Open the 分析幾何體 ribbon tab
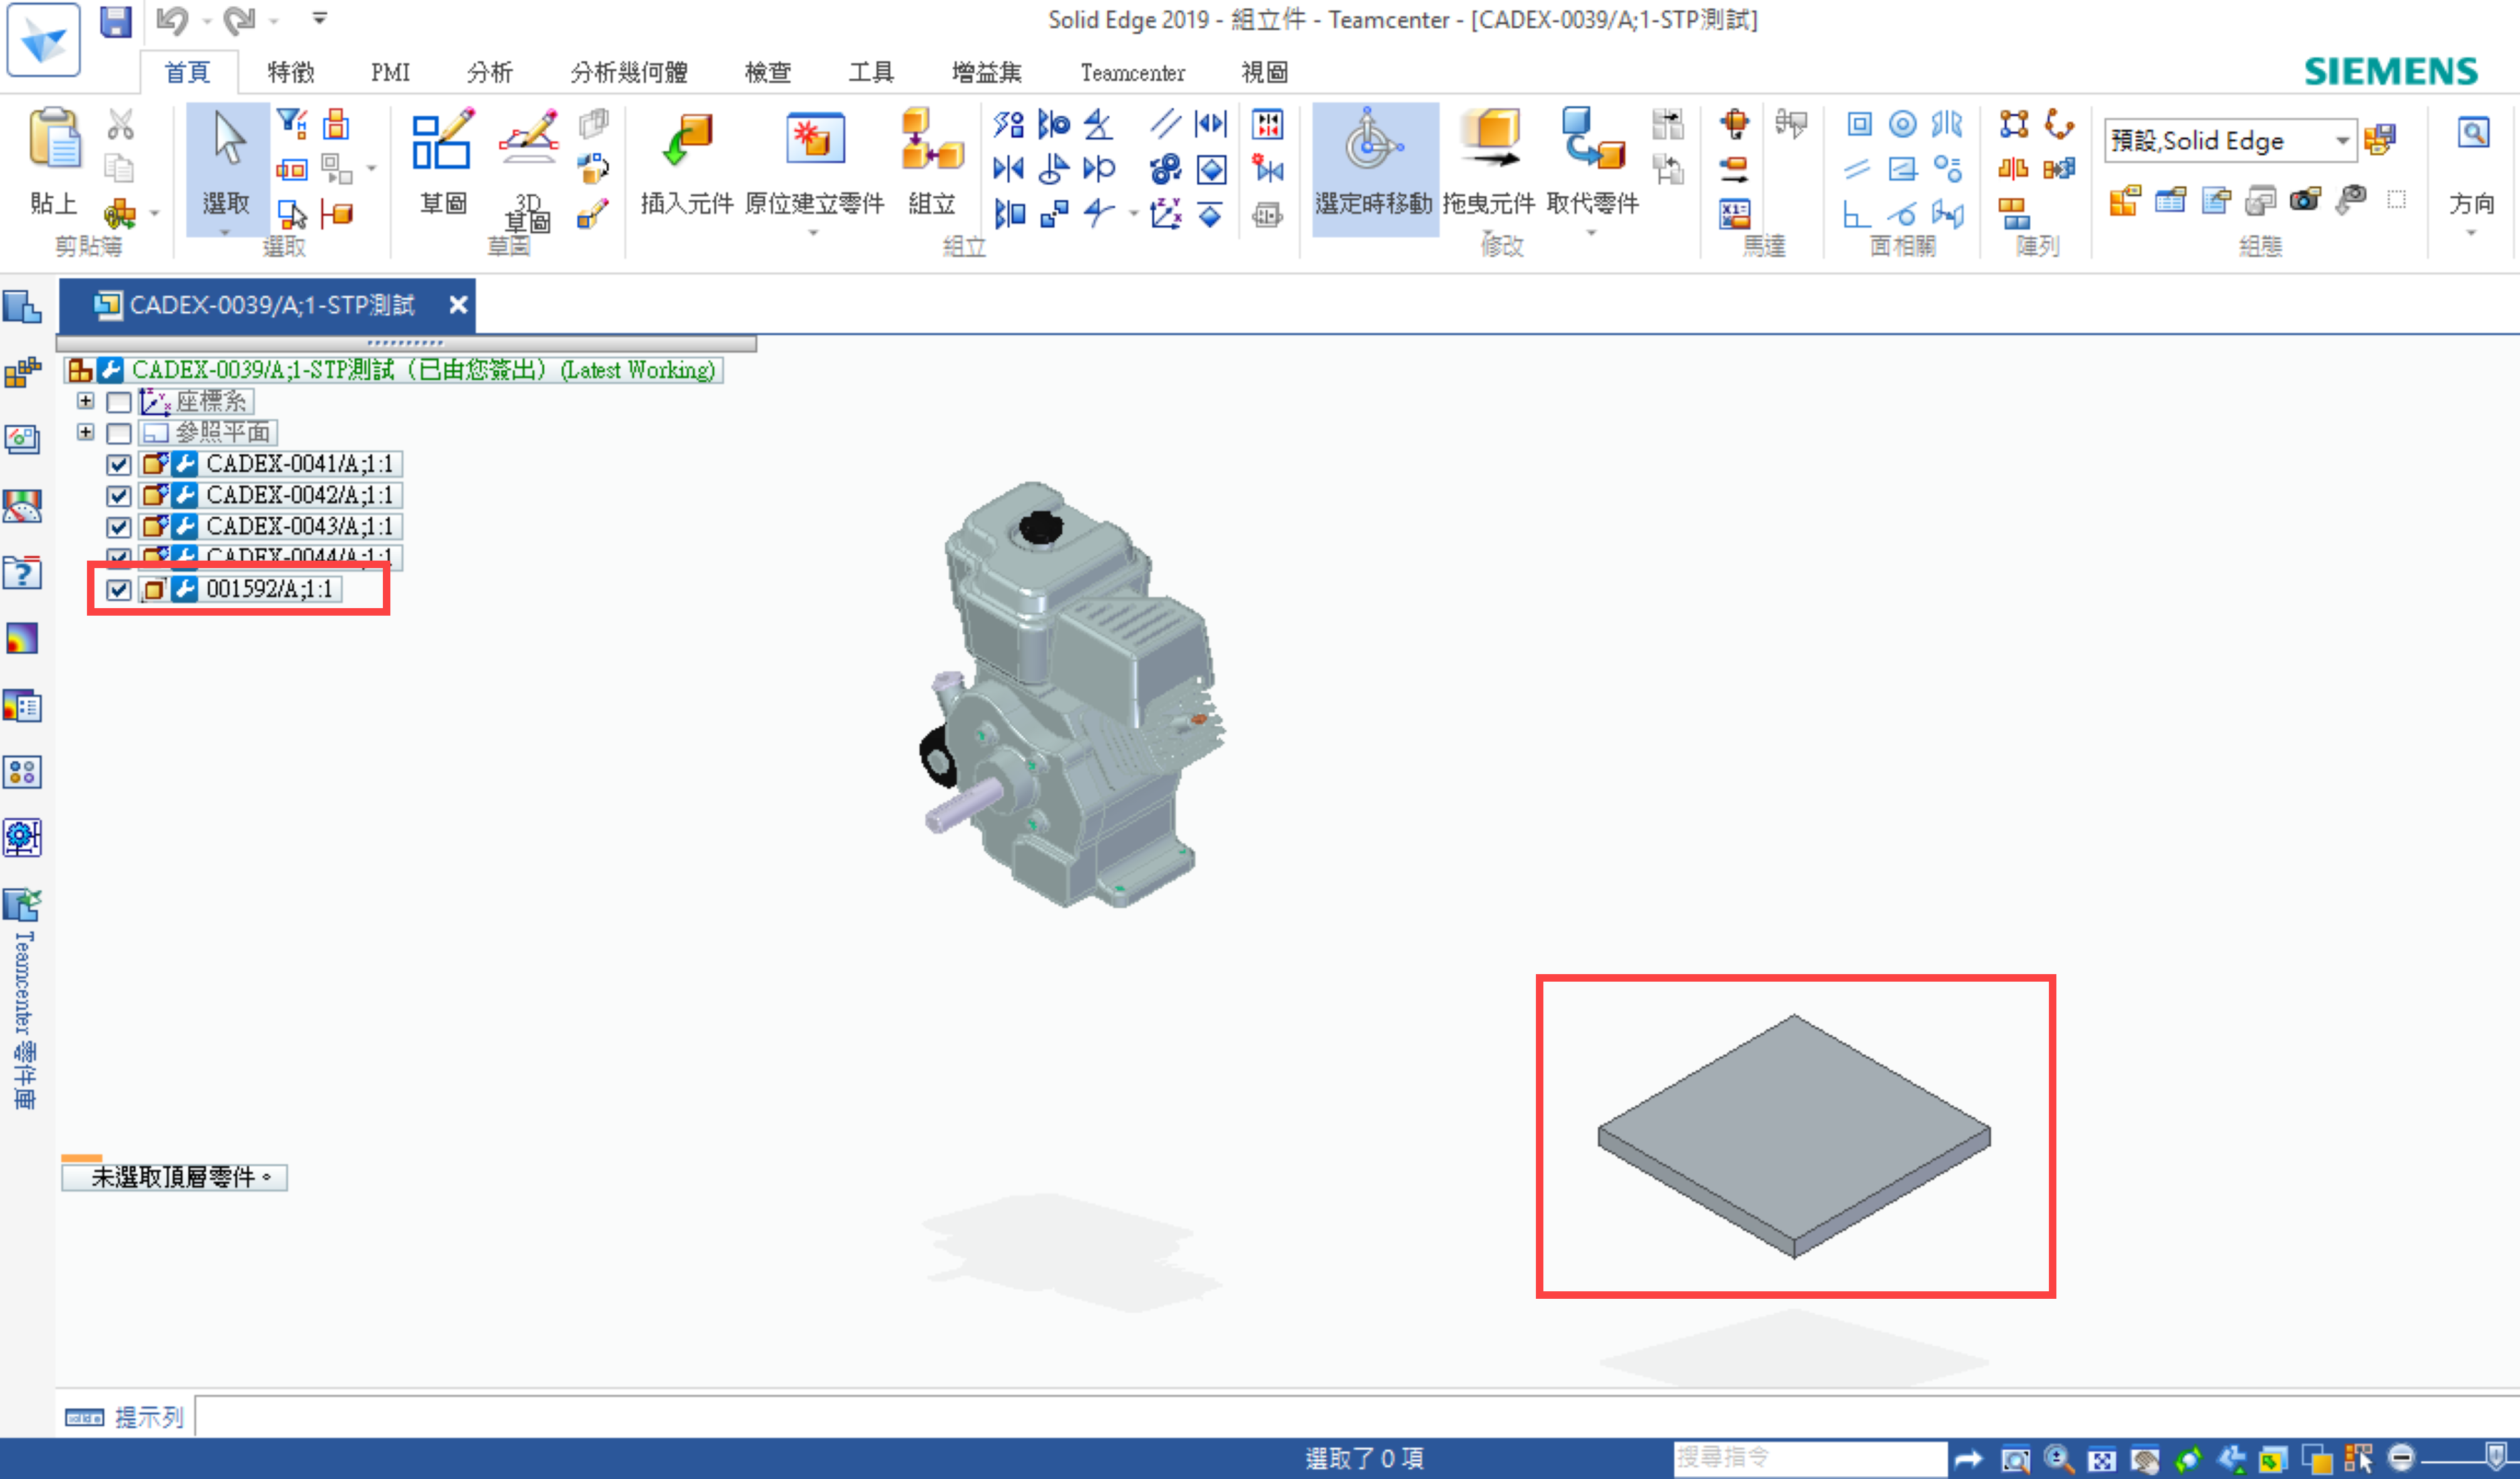2520x1479 pixels. (x=629, y=72)
